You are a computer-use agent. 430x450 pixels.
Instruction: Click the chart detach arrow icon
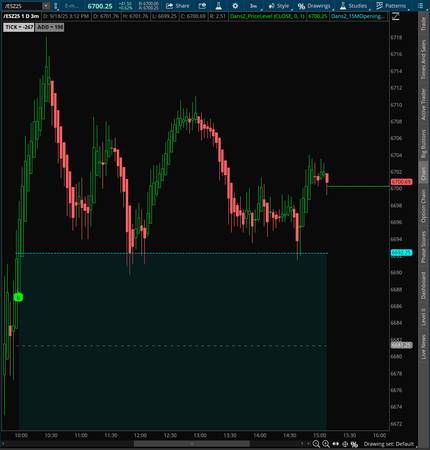[396, 16]
